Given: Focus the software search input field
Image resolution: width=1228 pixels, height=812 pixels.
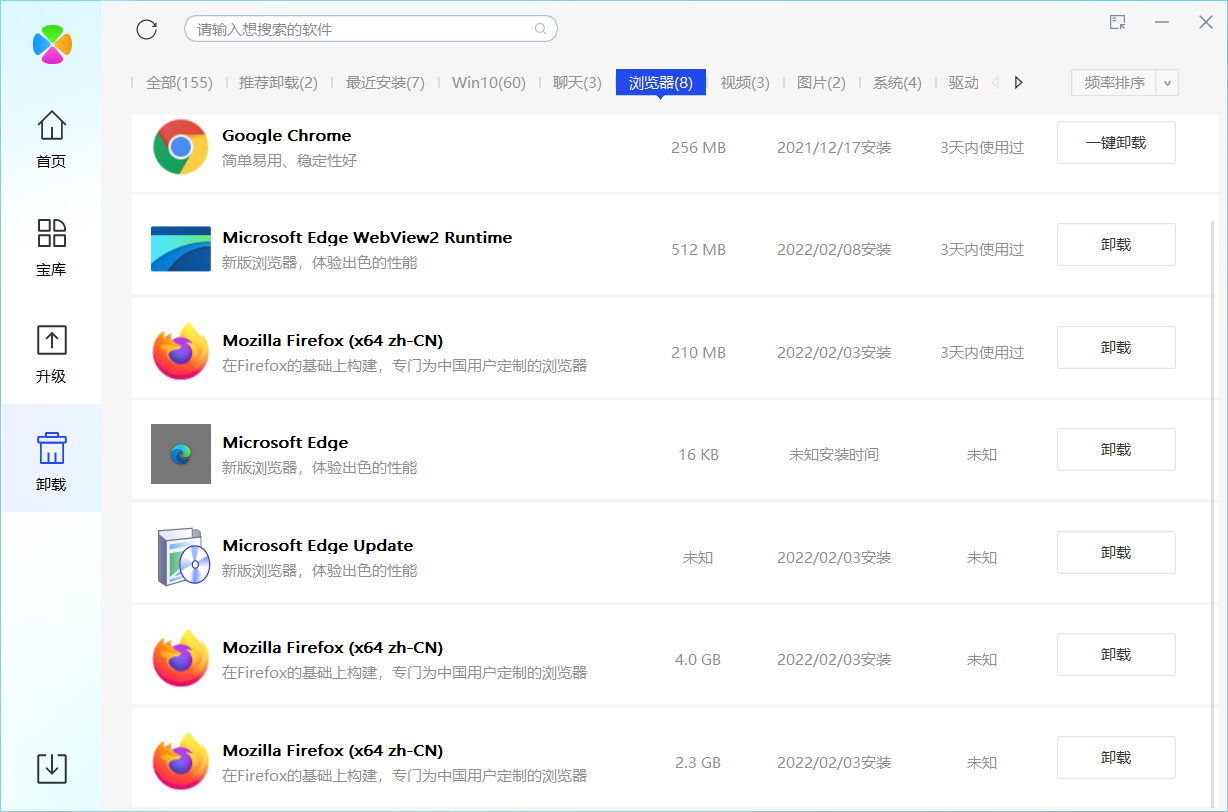Looking at the screenshot, I should 370,29.
